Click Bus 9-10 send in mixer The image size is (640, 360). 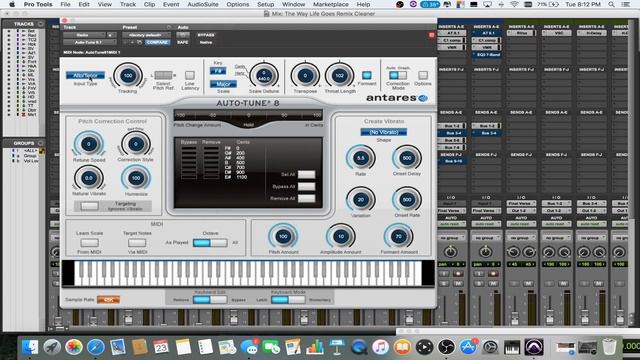coord(452,161)
